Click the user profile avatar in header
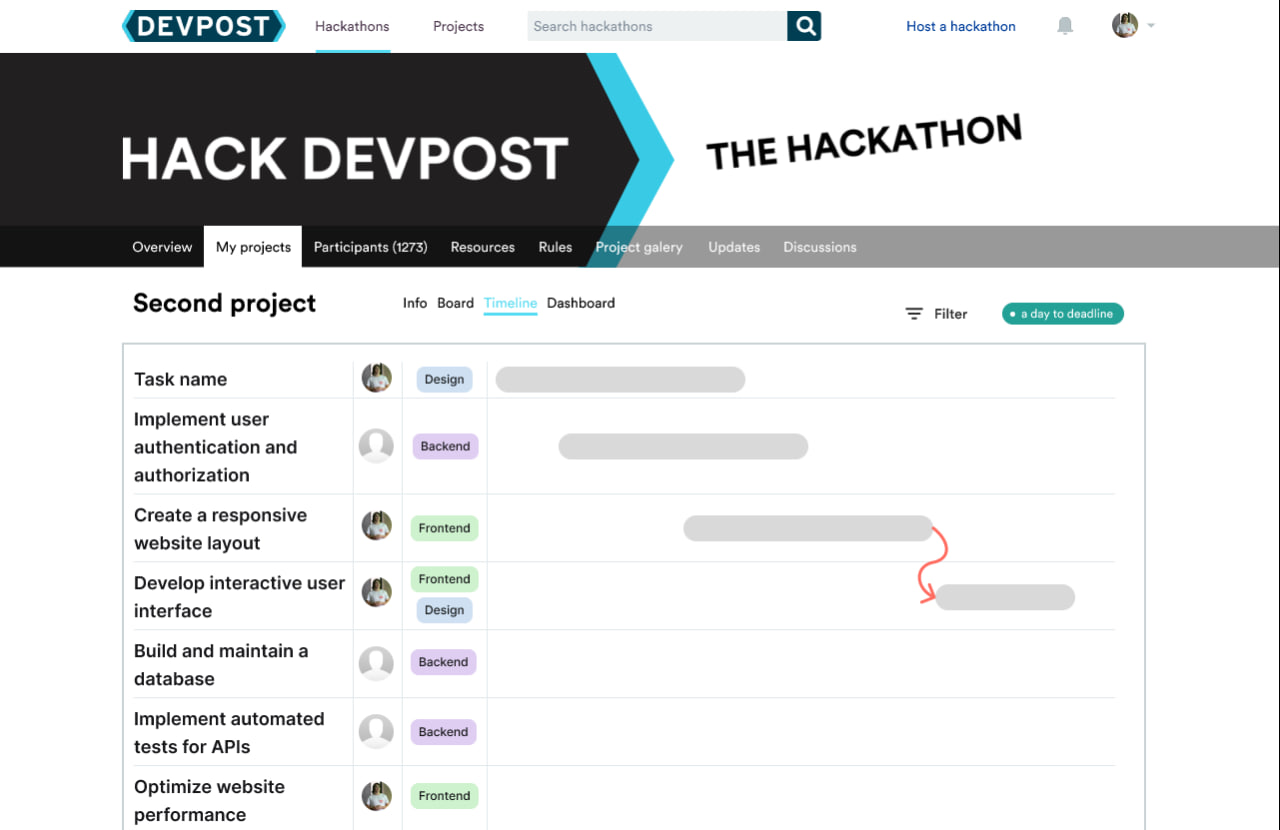The image size is (1280, 830). 1125,26
